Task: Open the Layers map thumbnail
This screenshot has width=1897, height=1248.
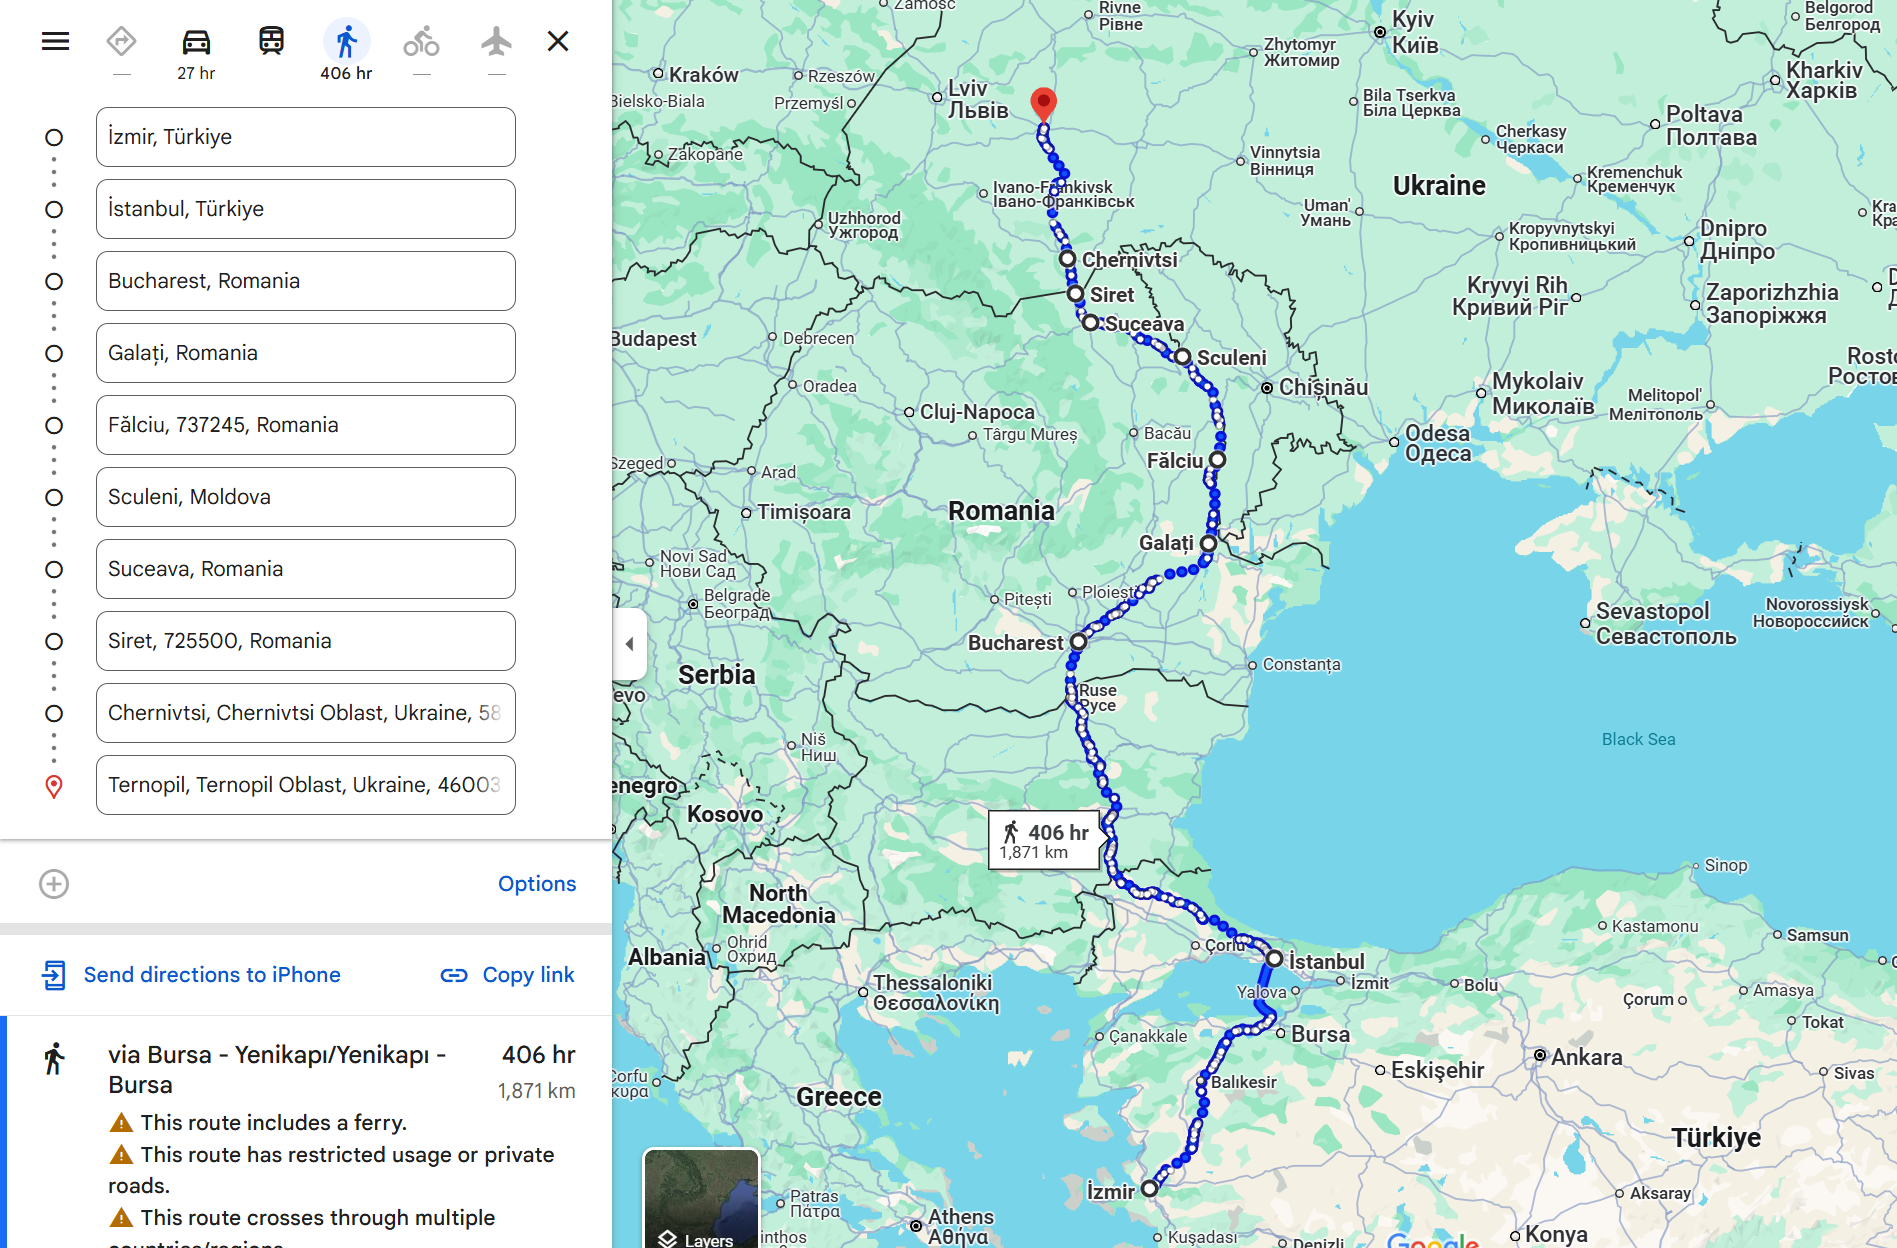Action: (x=701, y=1199)
